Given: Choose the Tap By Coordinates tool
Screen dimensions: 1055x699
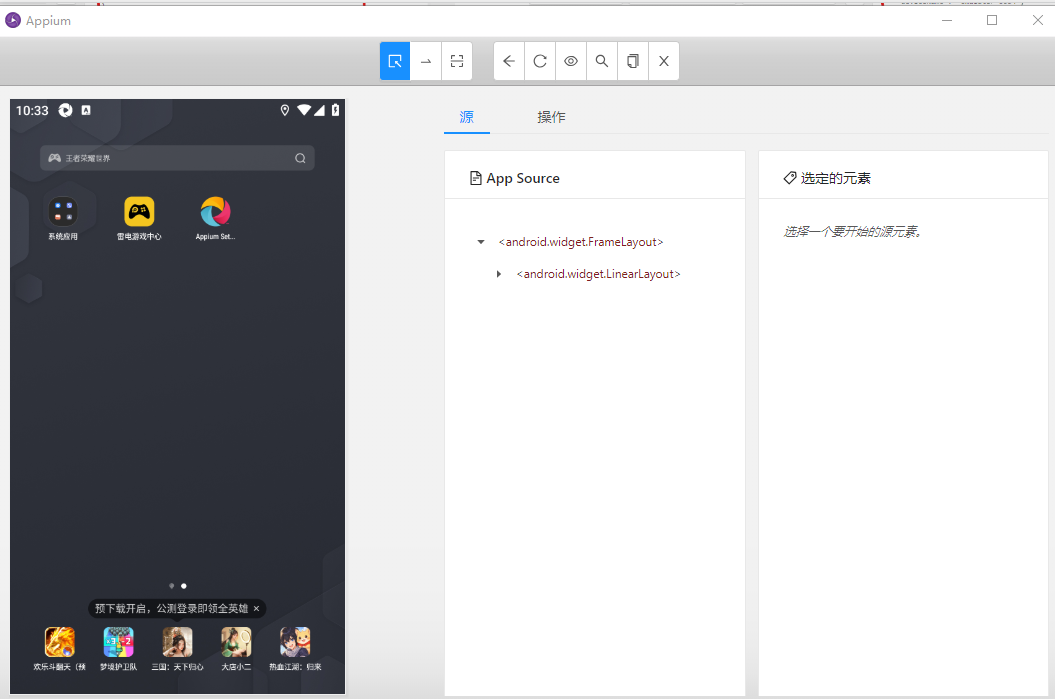Looking at the screenshot, I should [457, 61].
